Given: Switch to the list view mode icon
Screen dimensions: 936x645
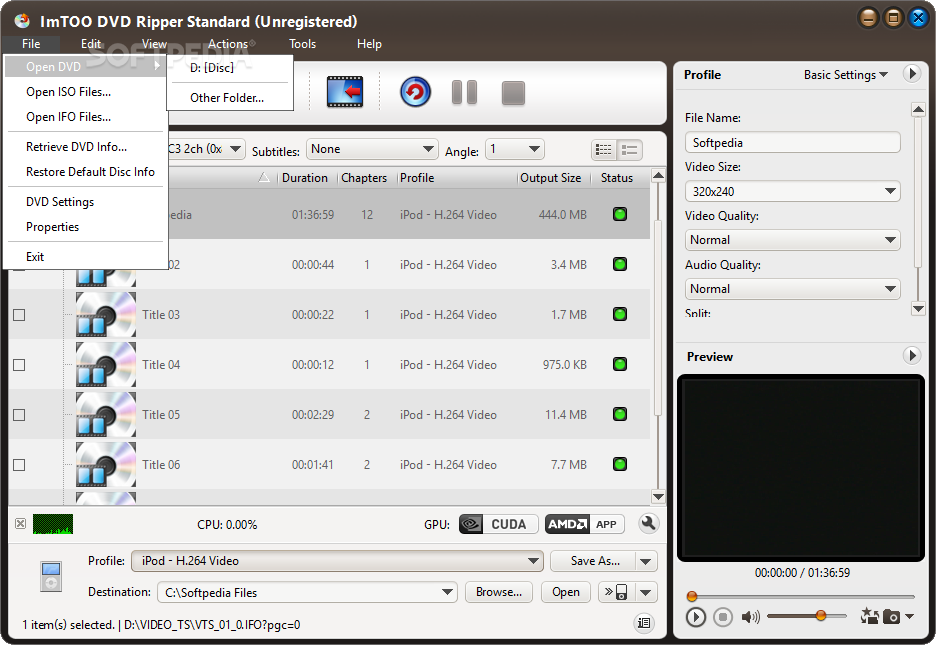Looking at the screenshot, I should [604, 150].
